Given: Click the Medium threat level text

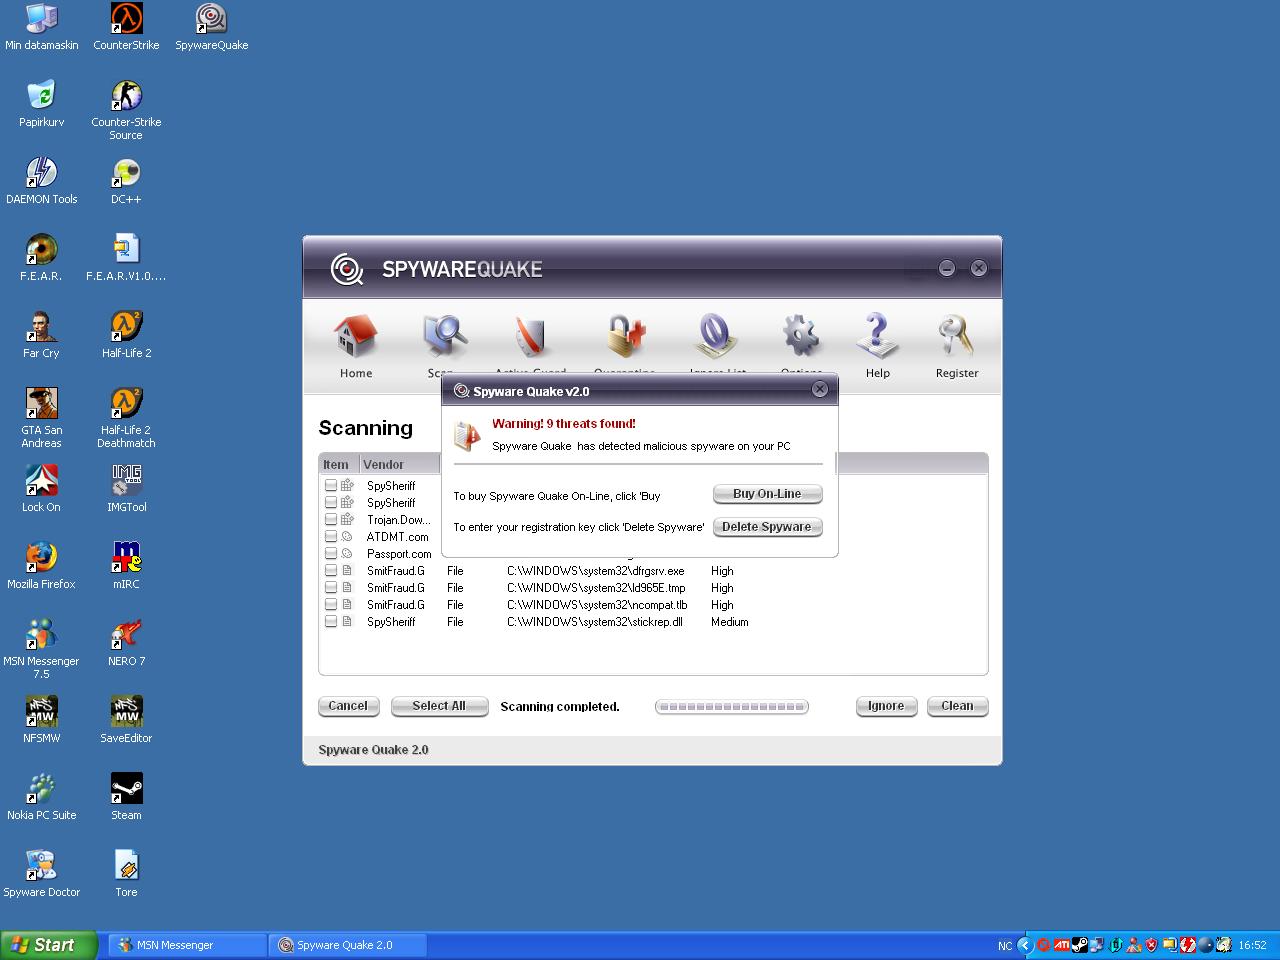Looking at the screenshot, I should 729,622.
